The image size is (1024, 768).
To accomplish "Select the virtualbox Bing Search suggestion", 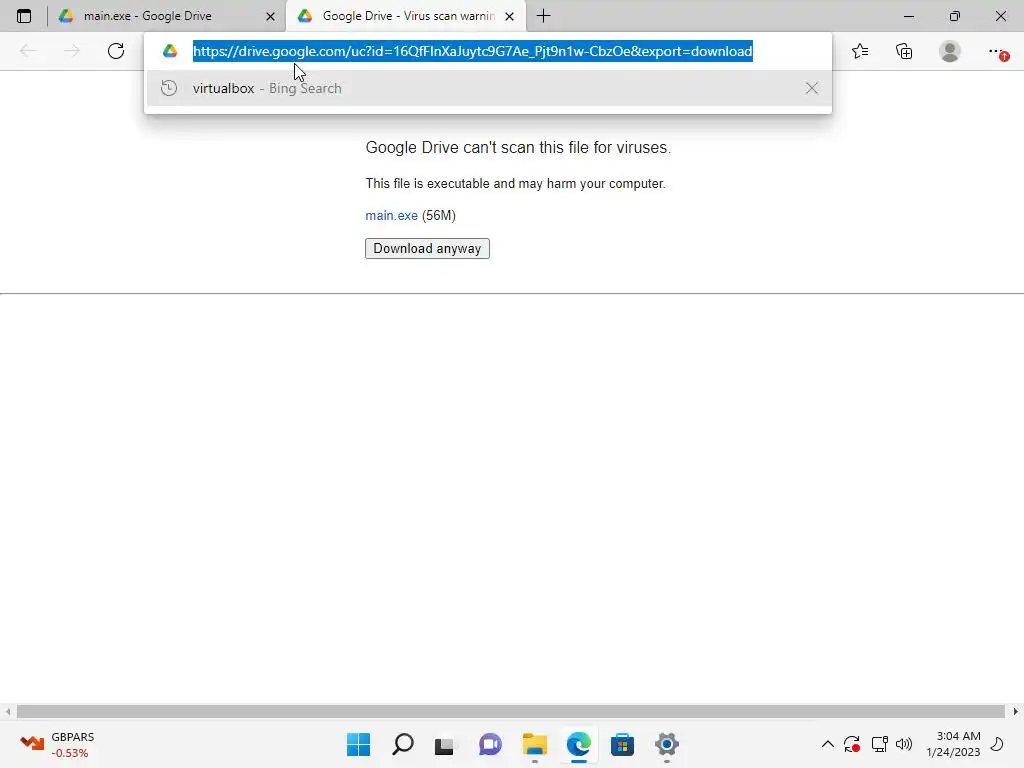I will click(x=488, y=88).
